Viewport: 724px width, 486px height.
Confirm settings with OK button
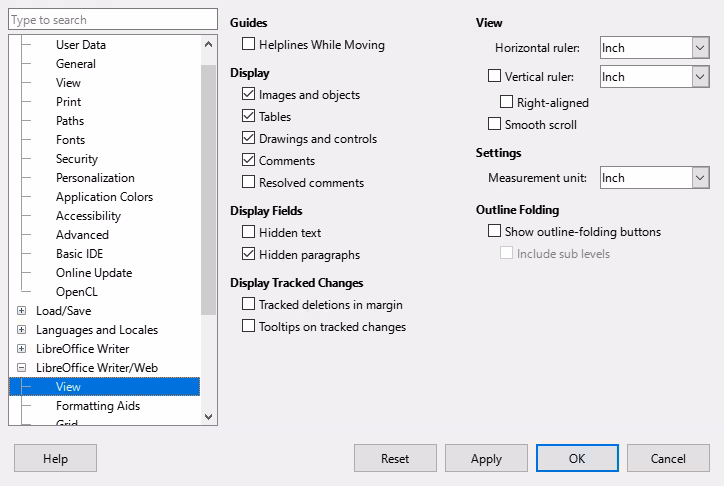577,458
